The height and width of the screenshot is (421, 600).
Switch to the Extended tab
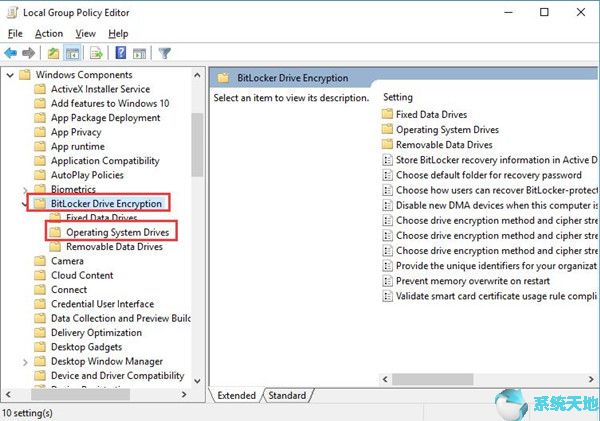pos(237,395)
